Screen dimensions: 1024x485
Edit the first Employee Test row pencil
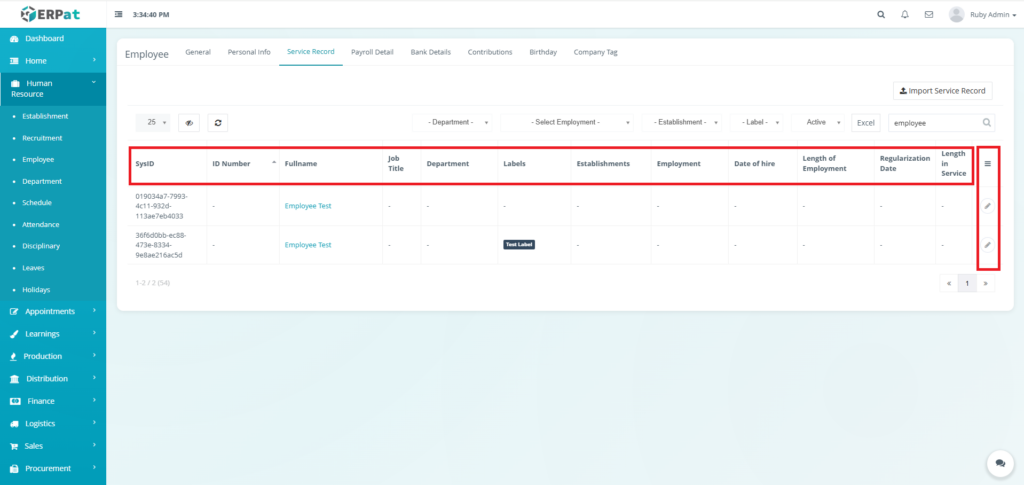tap(987, 206)
